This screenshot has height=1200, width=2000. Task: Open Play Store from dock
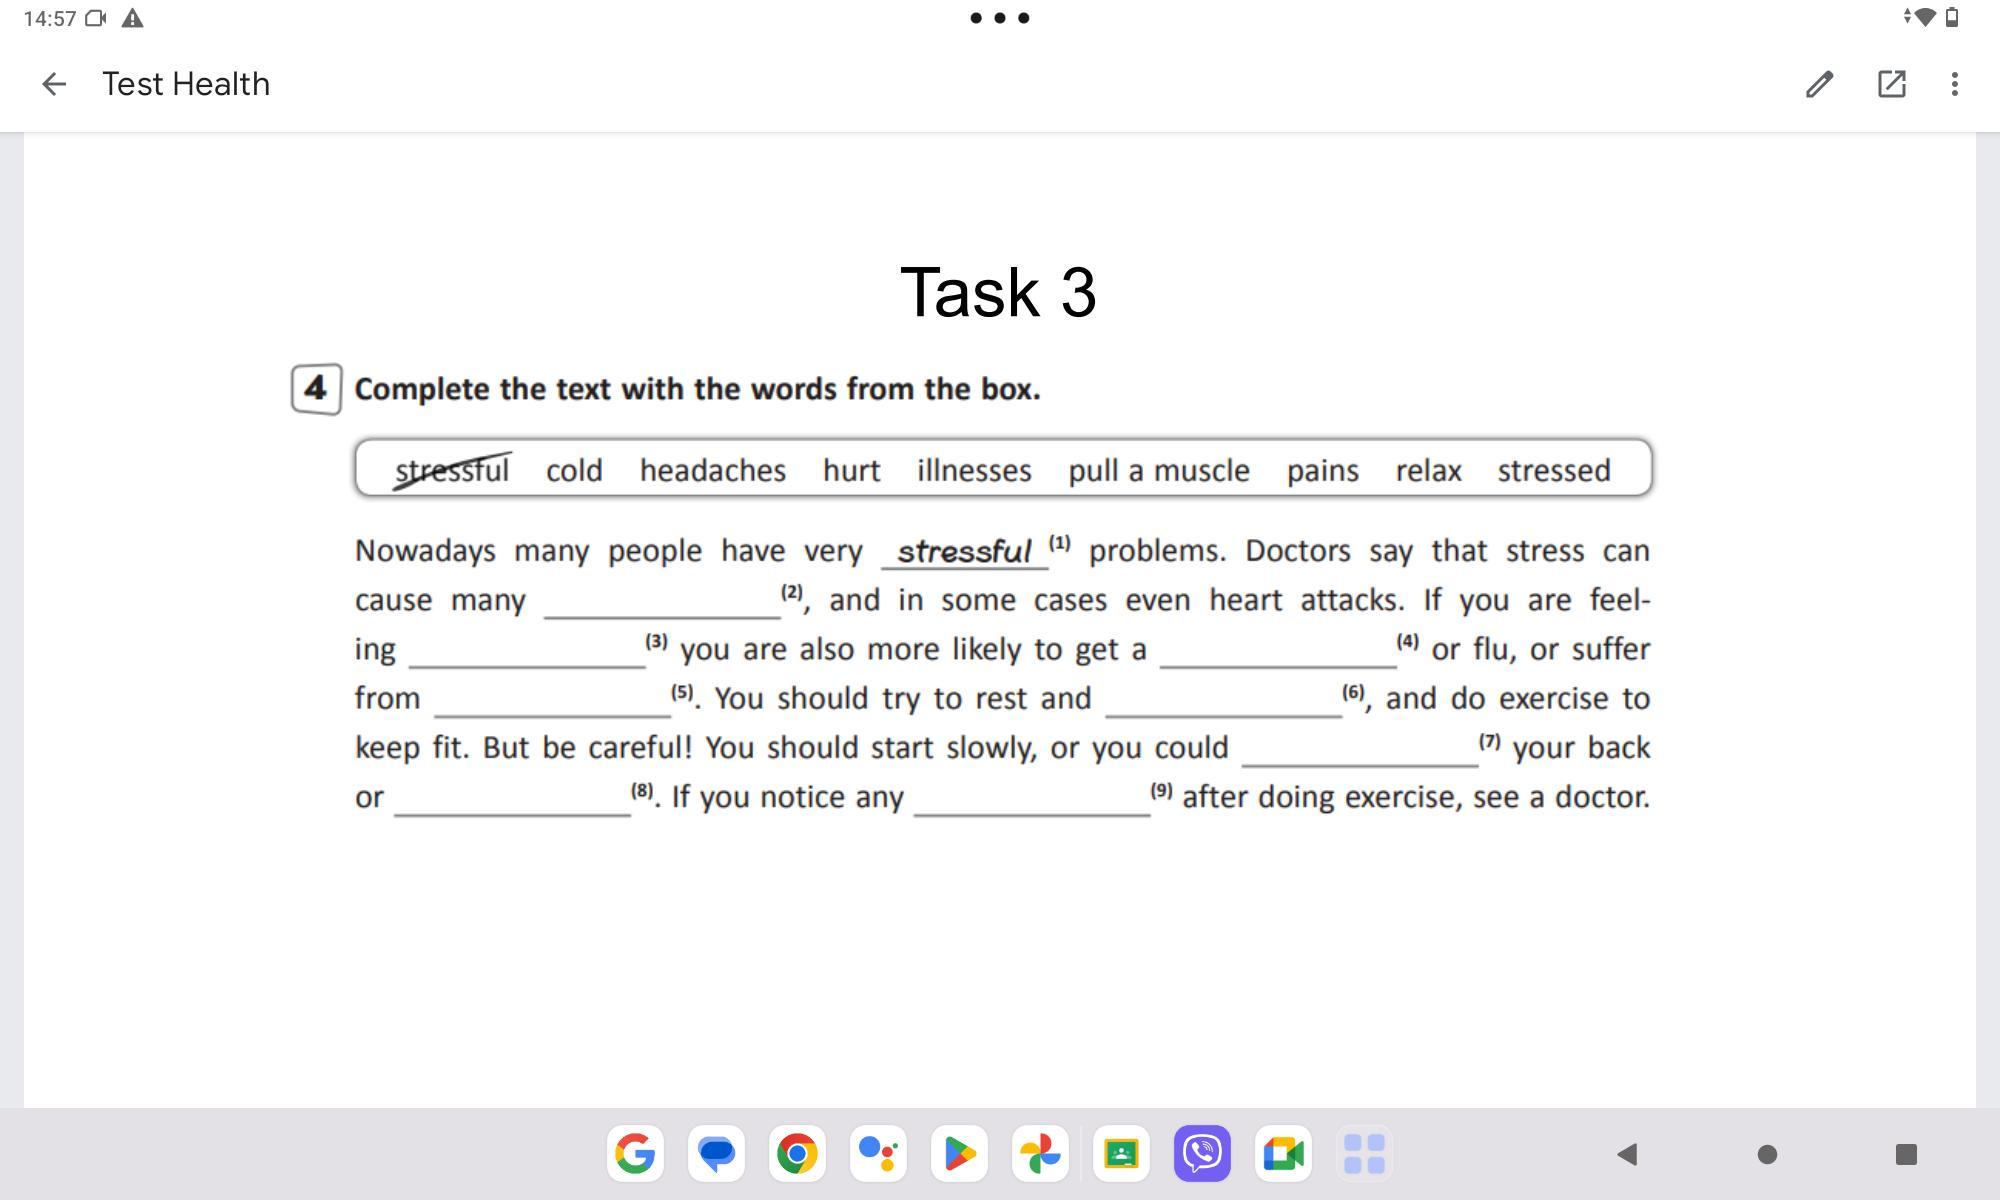pos(959,1154)
